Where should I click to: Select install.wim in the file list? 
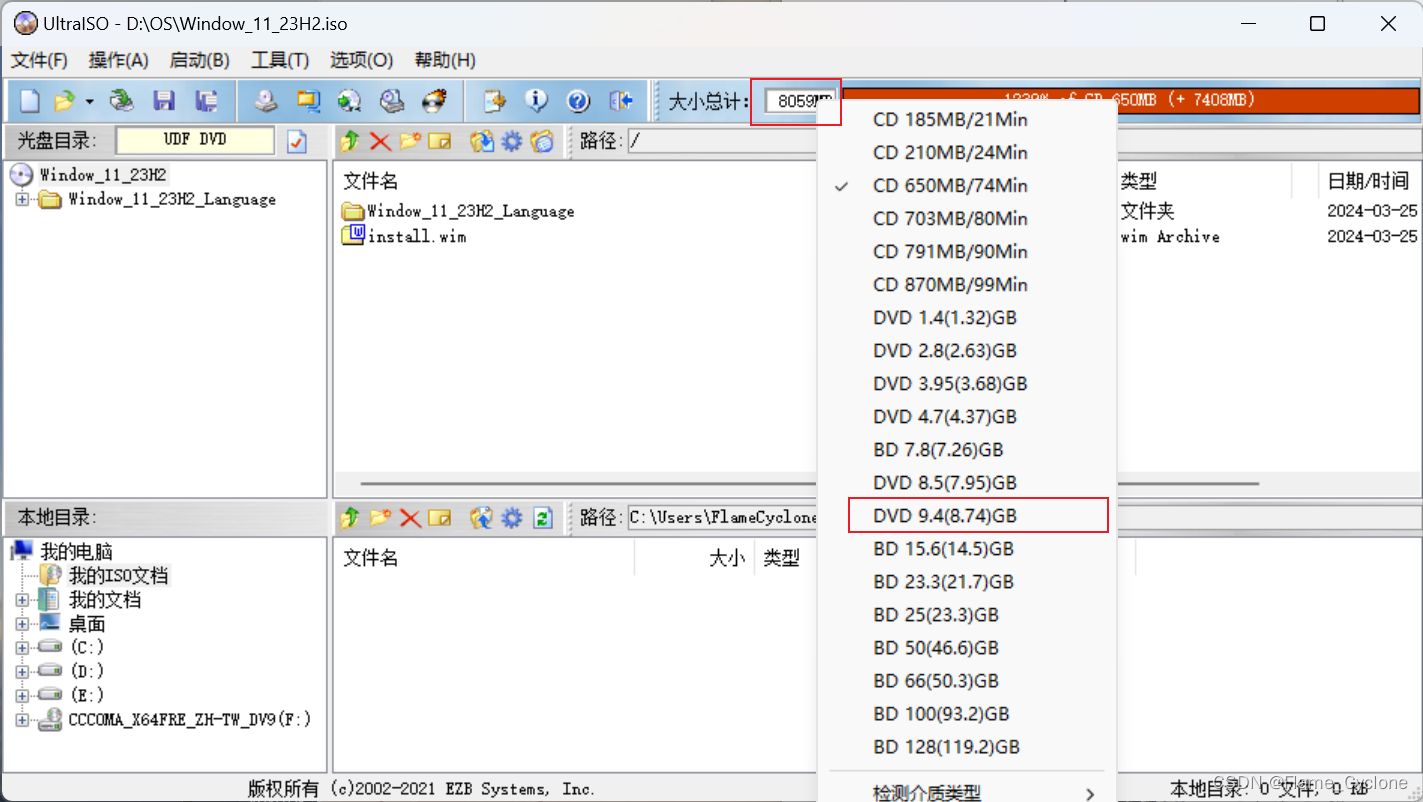pos(404,236)
